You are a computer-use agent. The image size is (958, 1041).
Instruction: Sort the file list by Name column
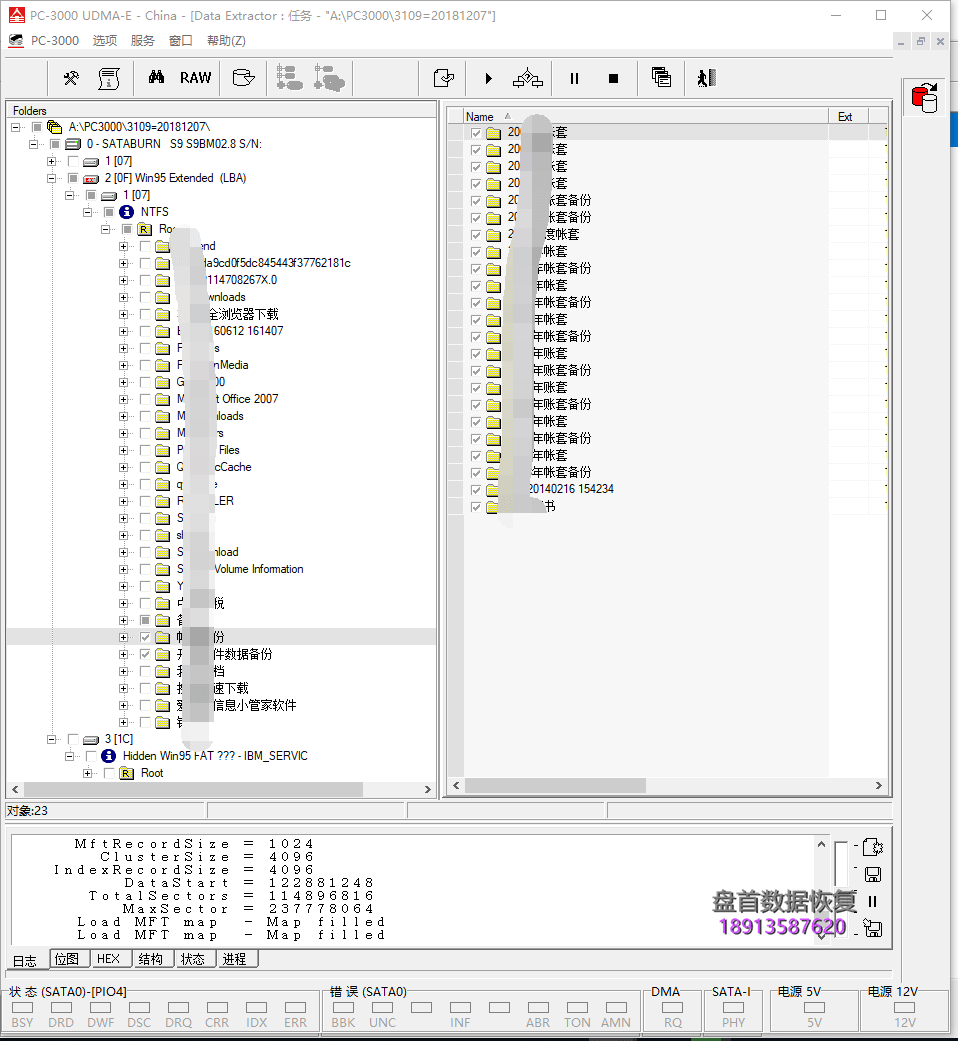click(645, 116)
